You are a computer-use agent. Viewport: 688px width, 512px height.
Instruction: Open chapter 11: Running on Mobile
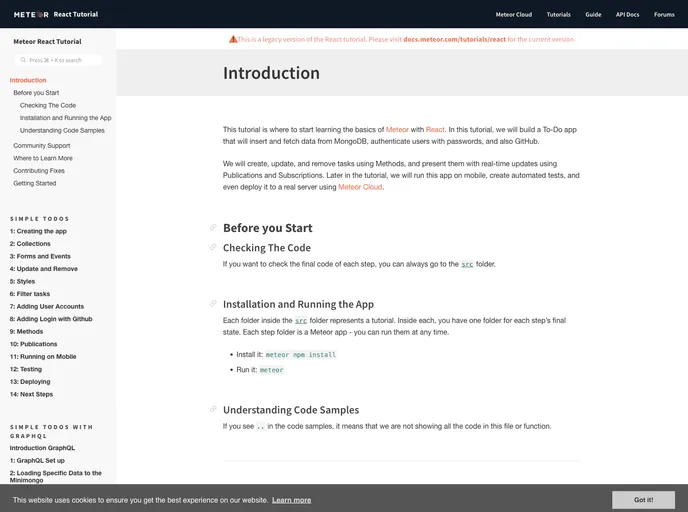point(43,357)
